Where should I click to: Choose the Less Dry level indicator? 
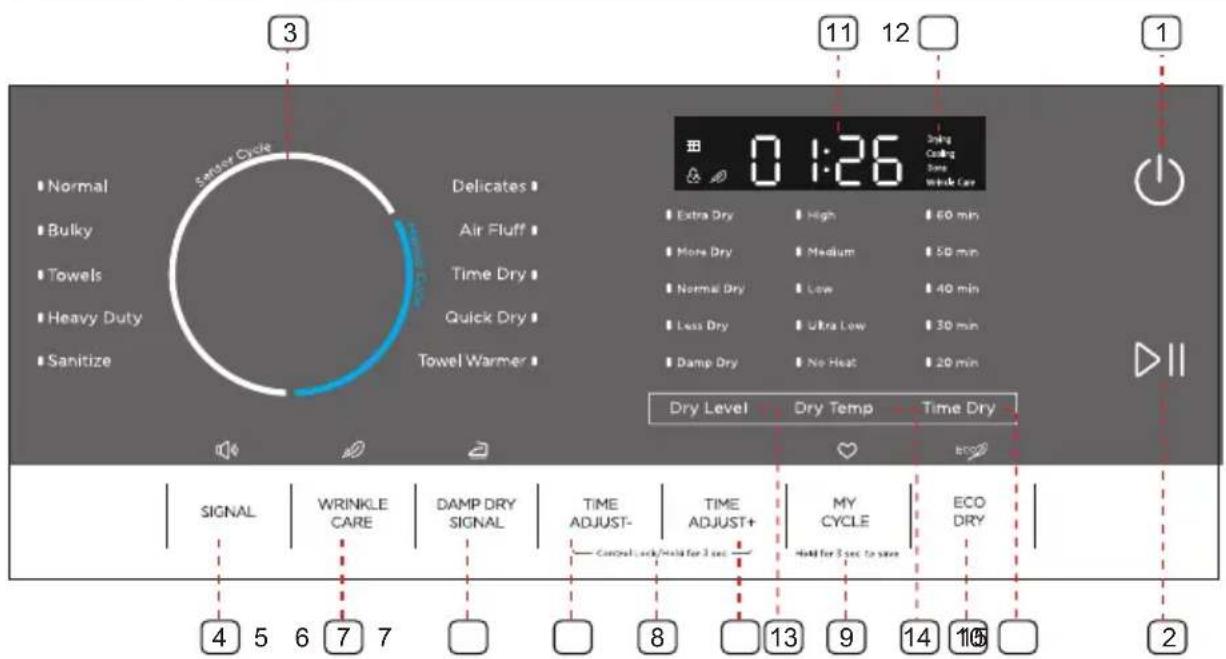click(697, 325)
